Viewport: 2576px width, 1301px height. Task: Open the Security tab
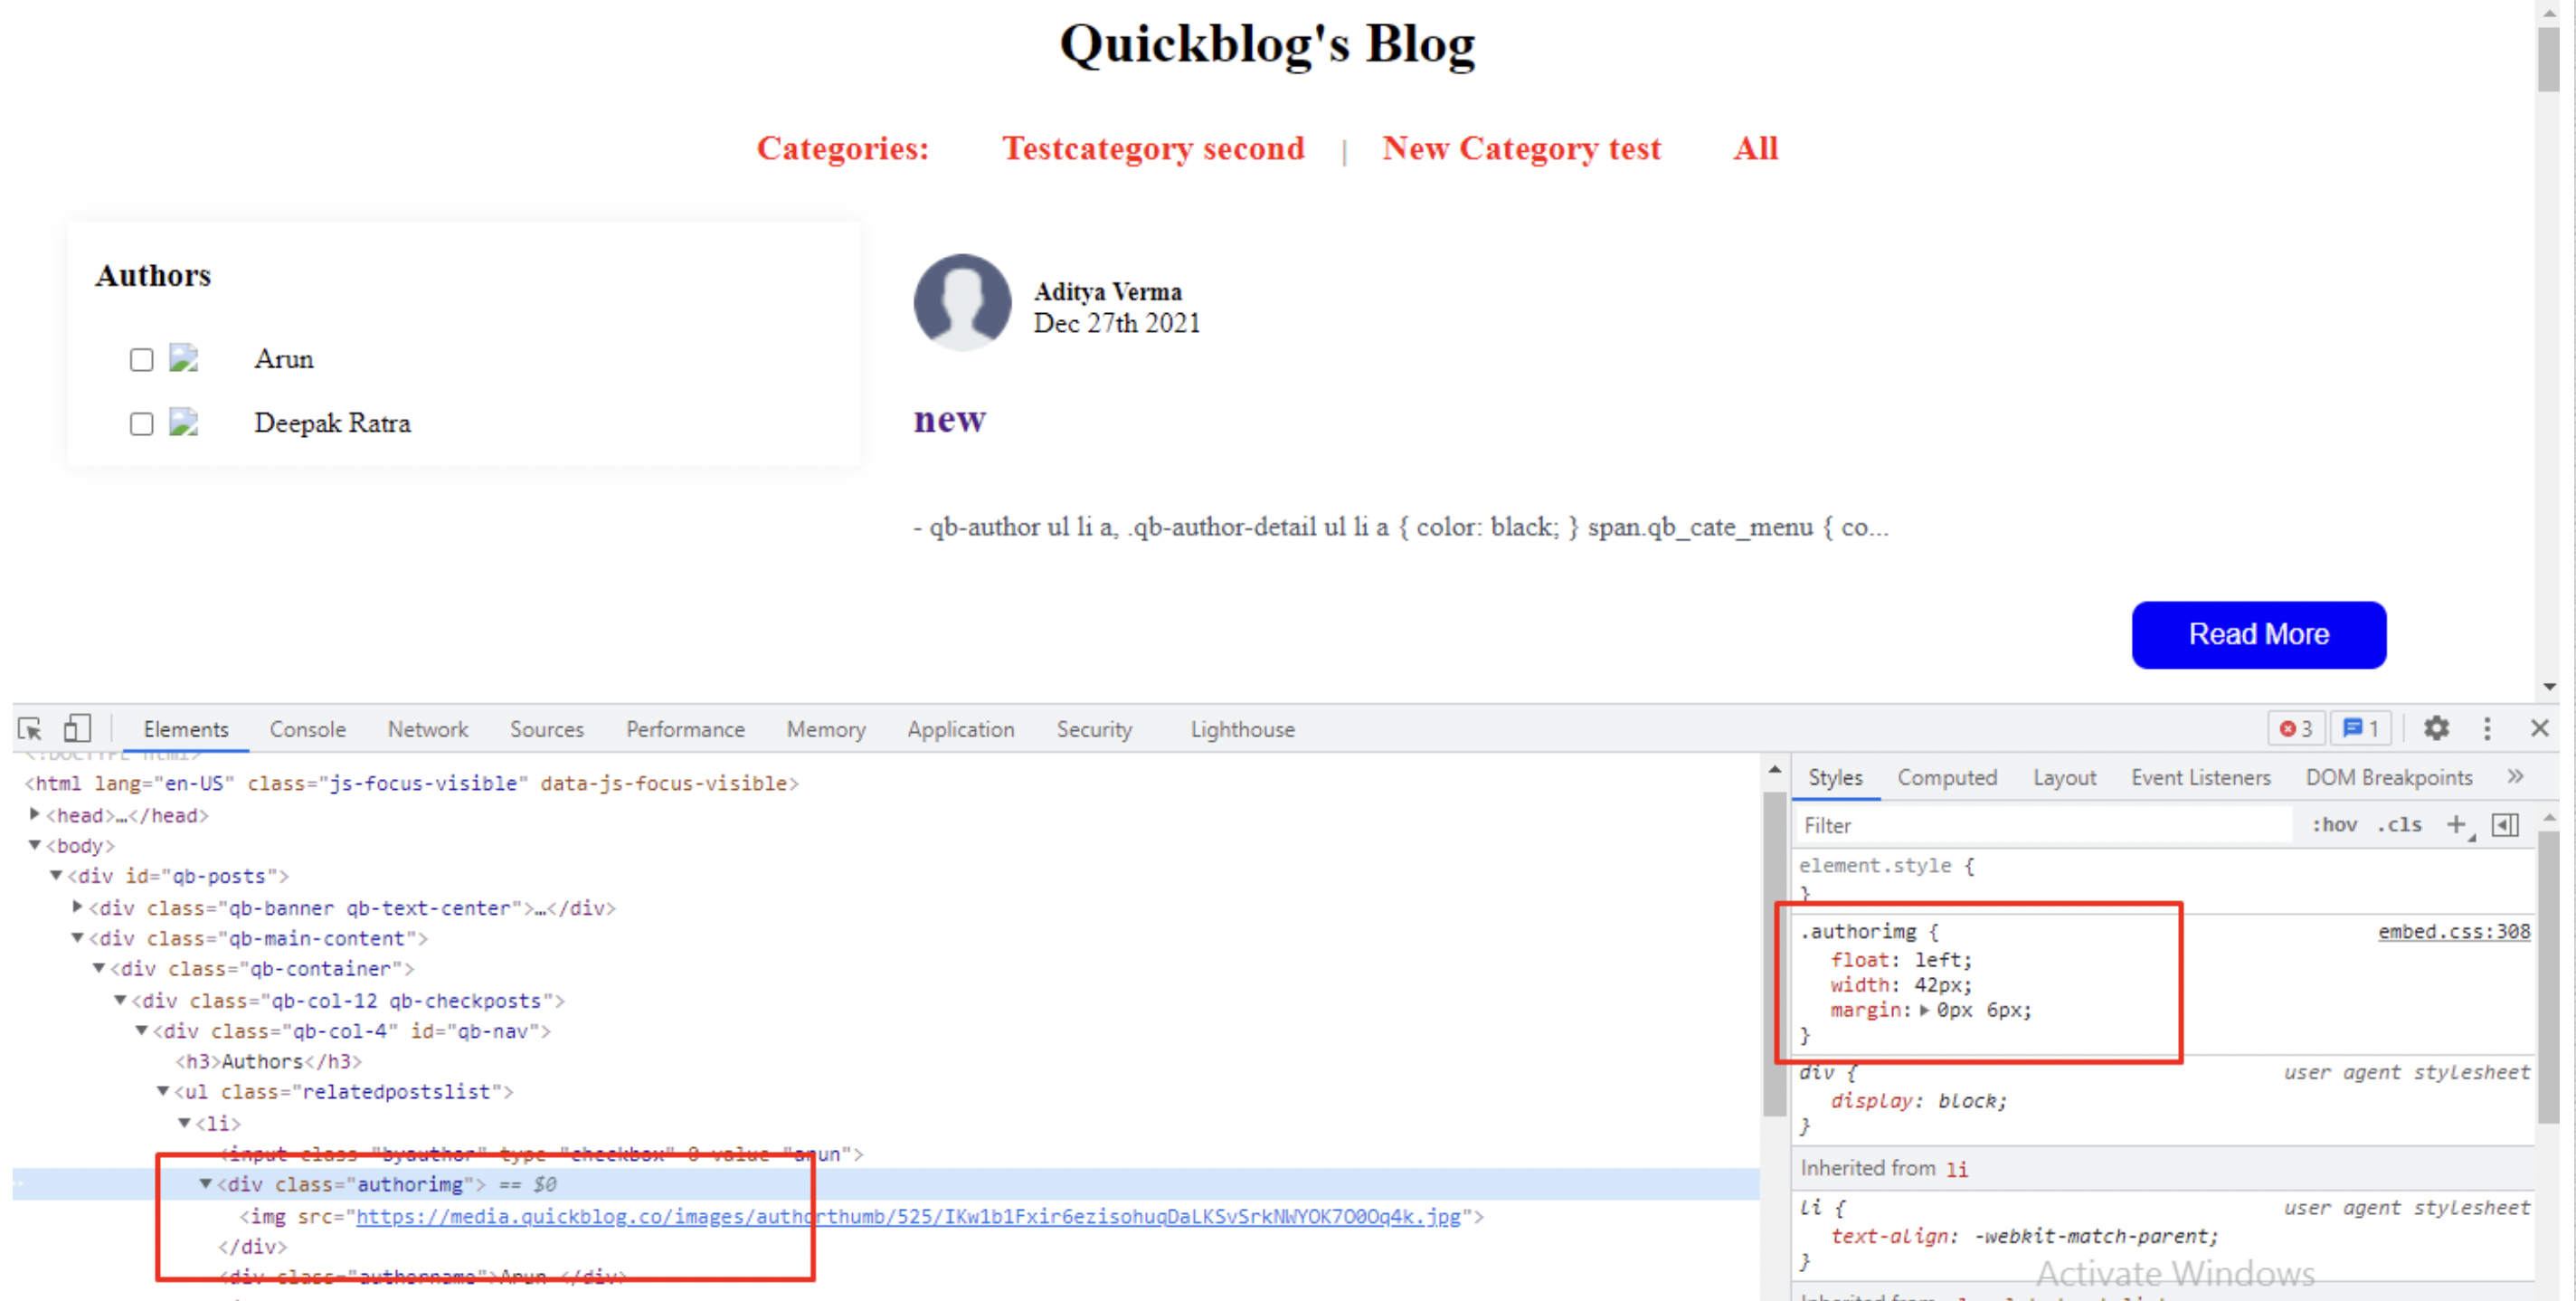point(1094,729)
